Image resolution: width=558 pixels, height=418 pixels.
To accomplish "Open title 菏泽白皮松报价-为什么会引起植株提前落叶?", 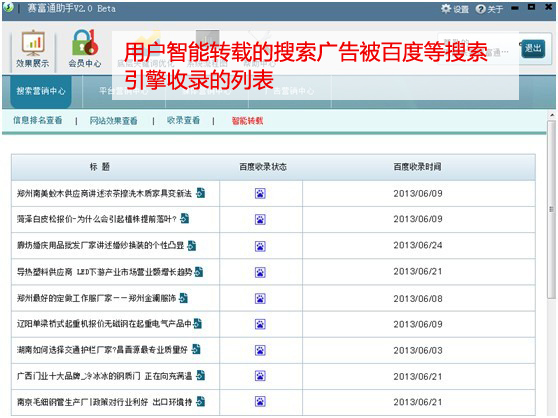I will [96, 219].
